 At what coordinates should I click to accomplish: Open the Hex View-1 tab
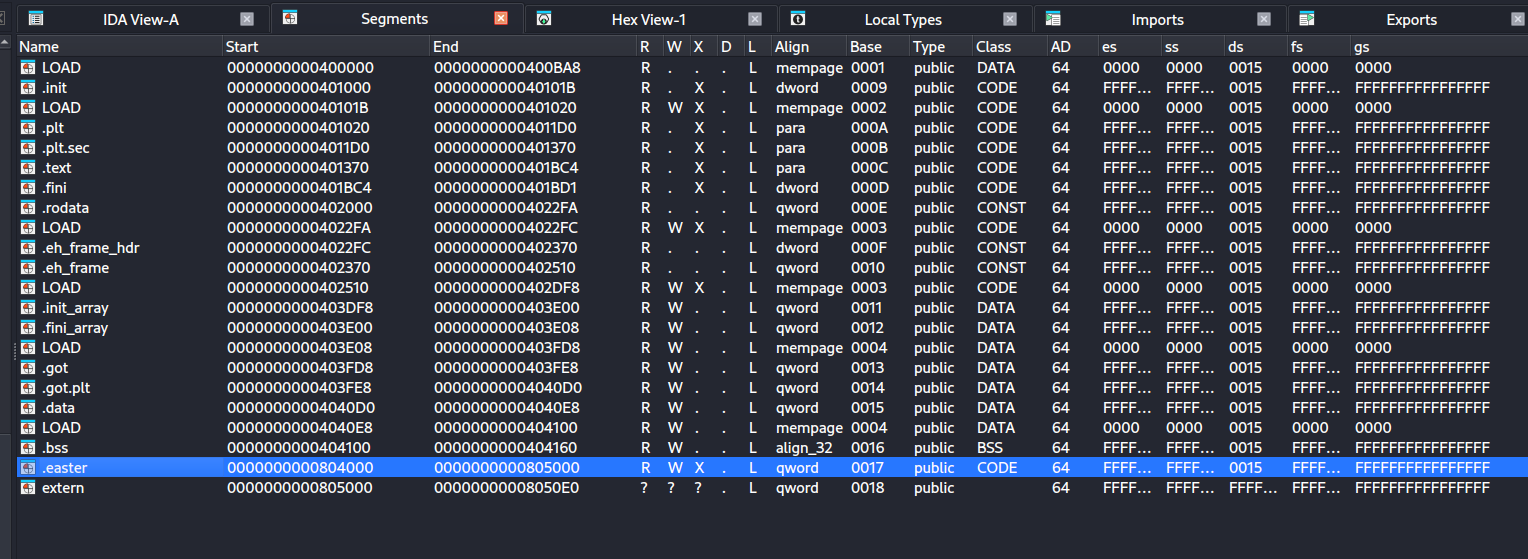[648, 20]
